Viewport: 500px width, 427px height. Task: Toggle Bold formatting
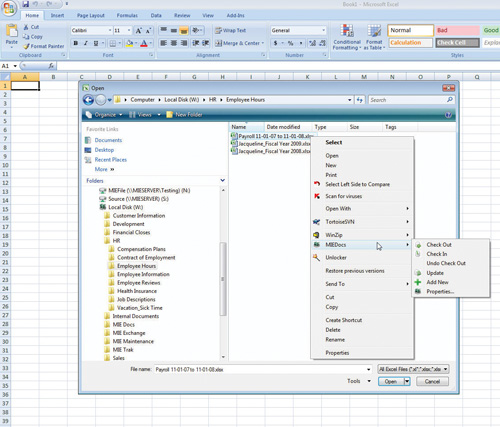pyautogui.click(x=76, y=43)
